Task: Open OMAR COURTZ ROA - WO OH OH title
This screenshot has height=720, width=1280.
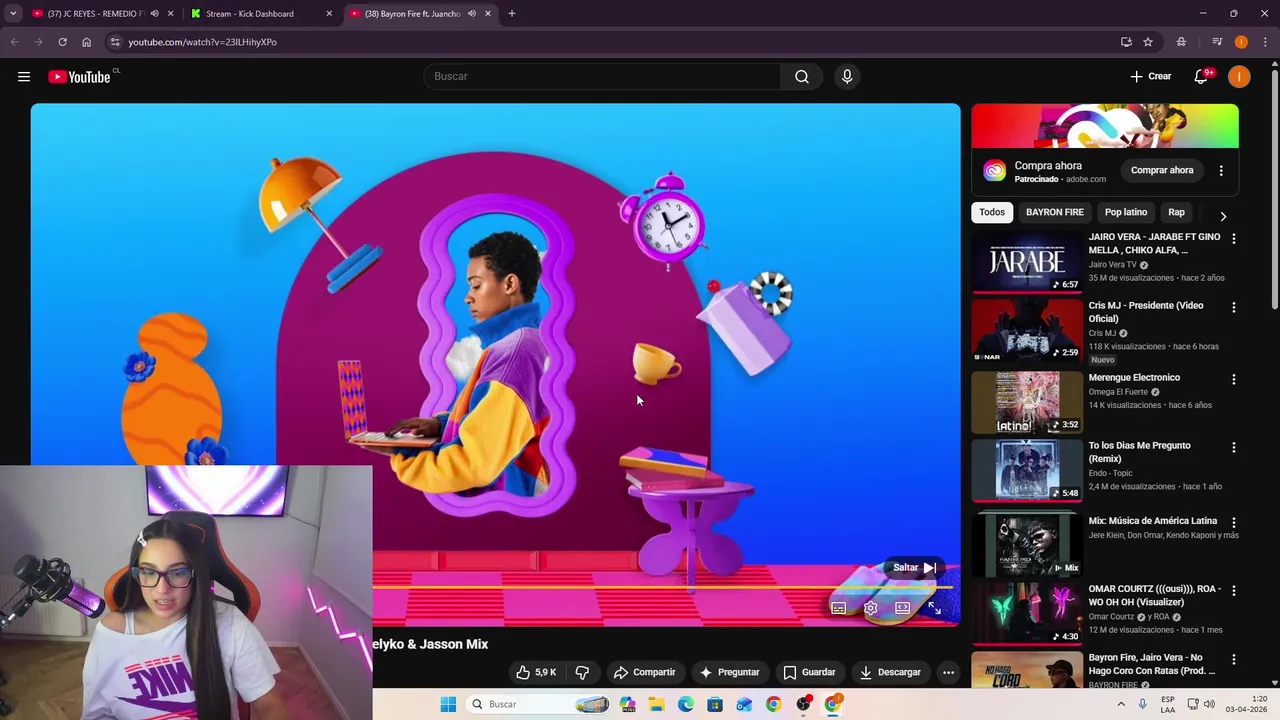Action: [x=1154, y=595]
